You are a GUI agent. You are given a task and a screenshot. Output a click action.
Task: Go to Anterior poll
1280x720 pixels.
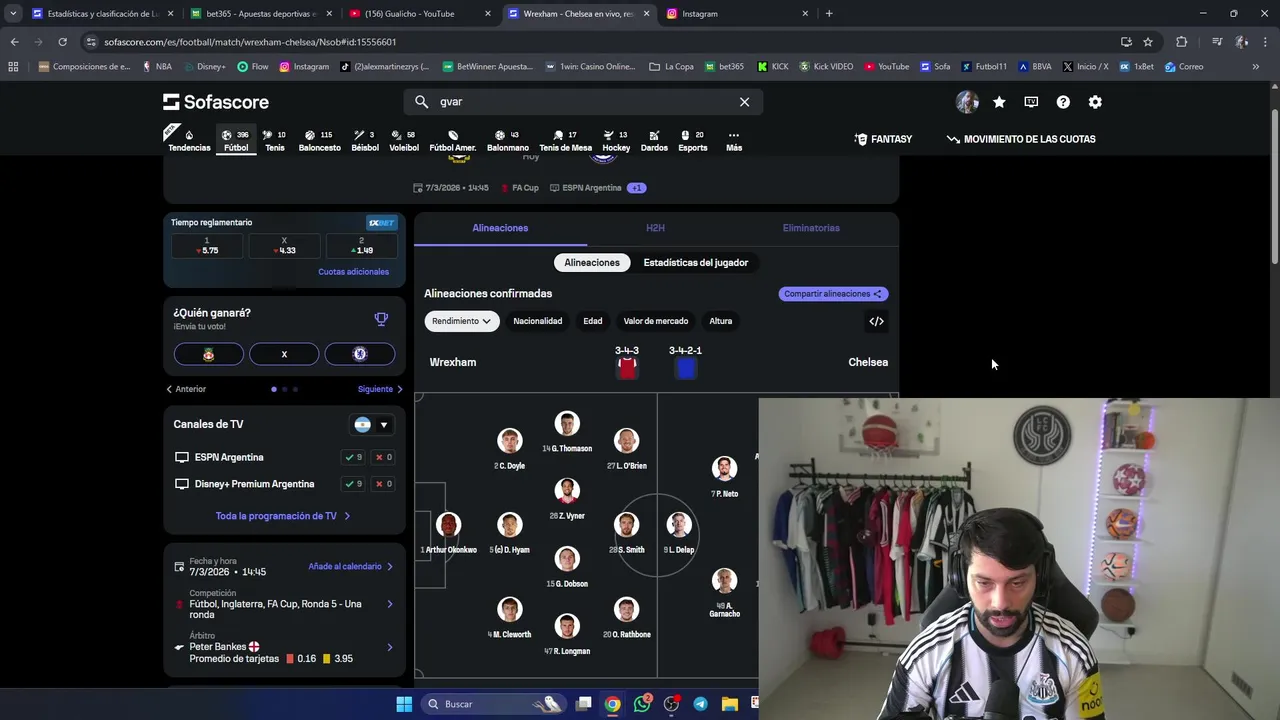186,389
